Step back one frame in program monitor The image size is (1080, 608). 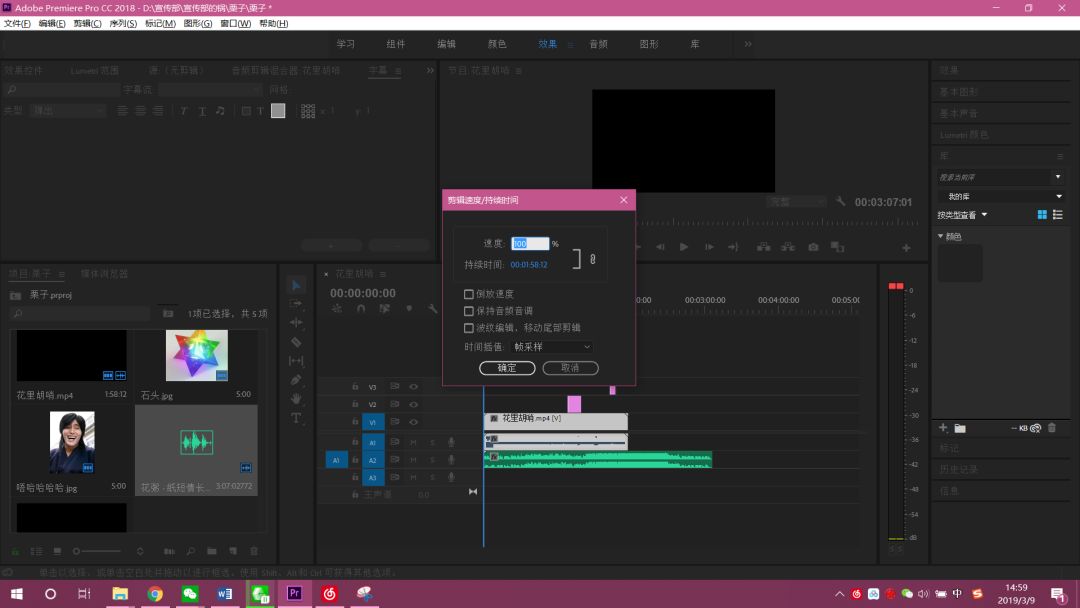[660, 247]
